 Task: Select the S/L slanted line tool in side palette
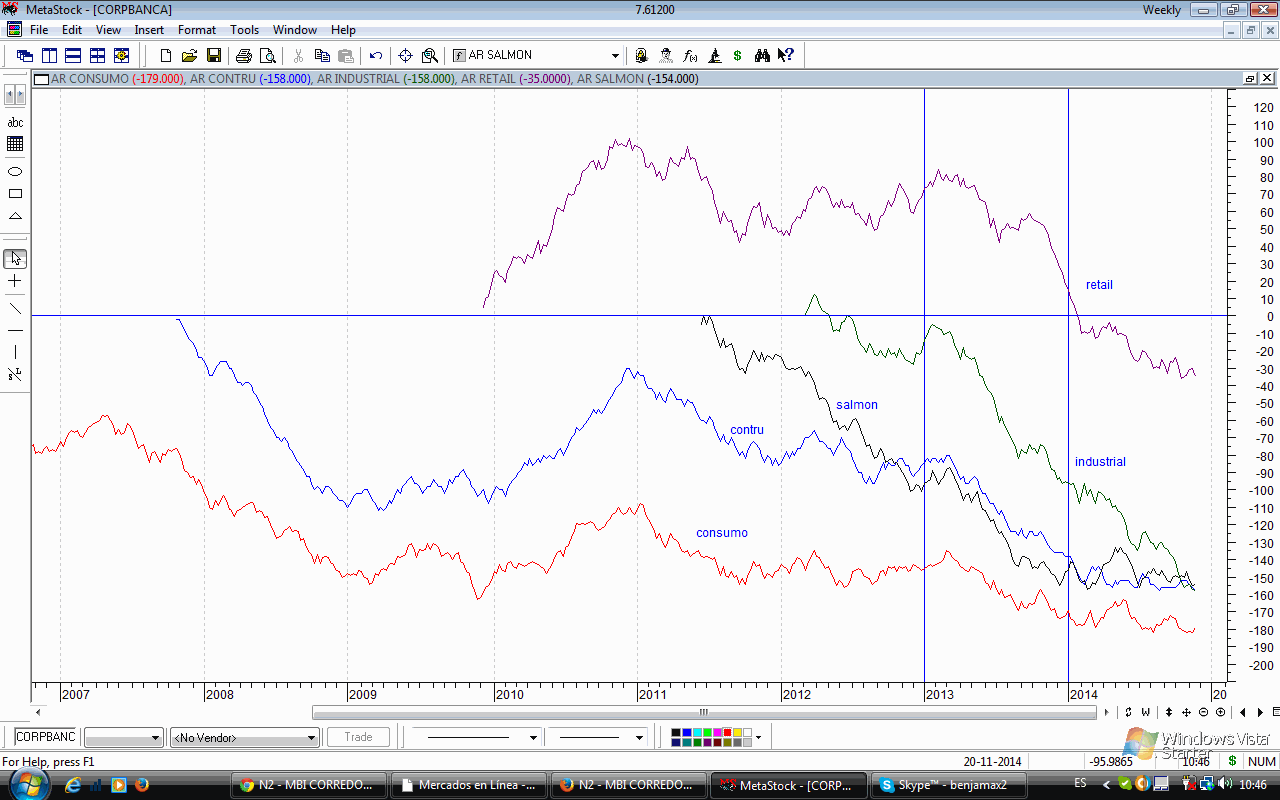15,374
